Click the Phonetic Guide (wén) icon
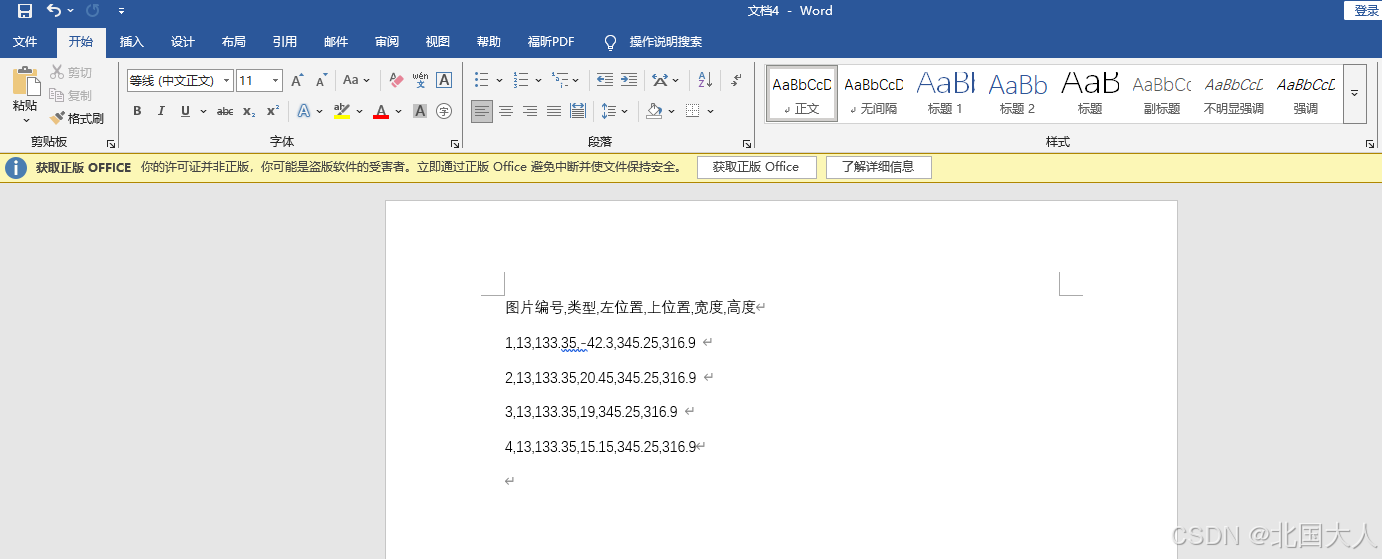The width and height of the screenshot is (1382, 559). [420, 80]
